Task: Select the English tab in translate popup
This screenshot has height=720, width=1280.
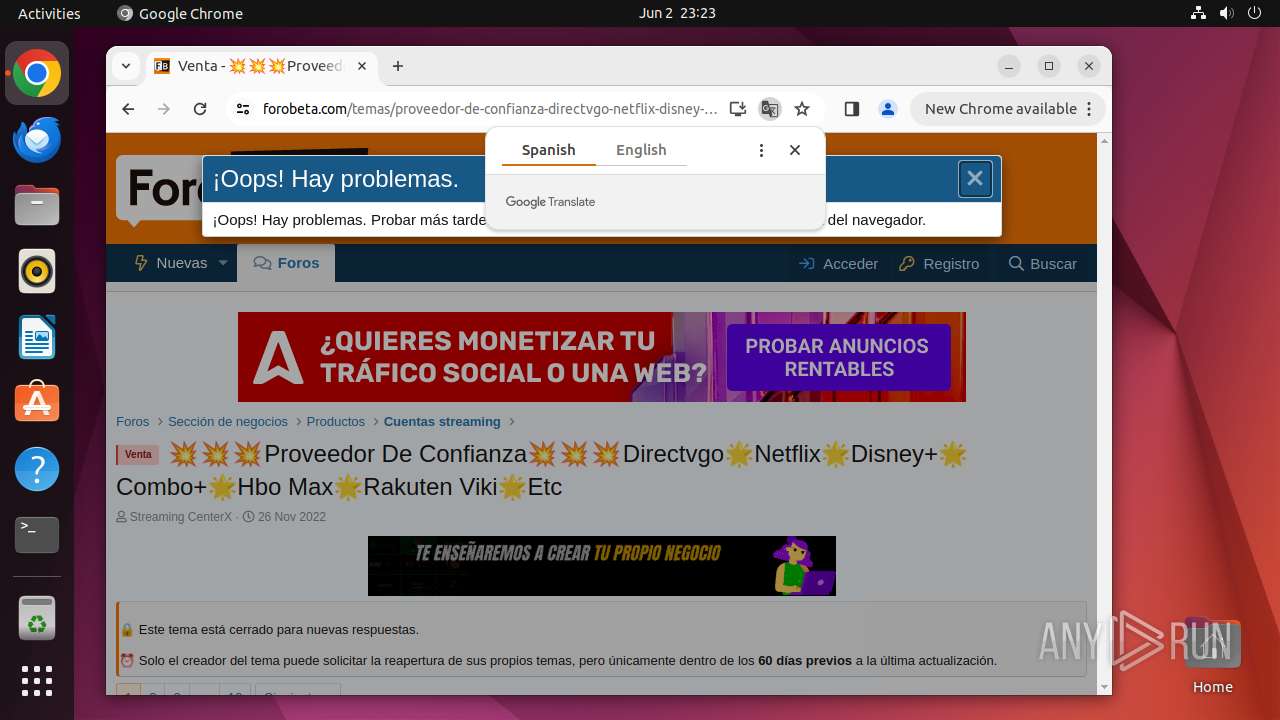Action: (x=641, y=150)
